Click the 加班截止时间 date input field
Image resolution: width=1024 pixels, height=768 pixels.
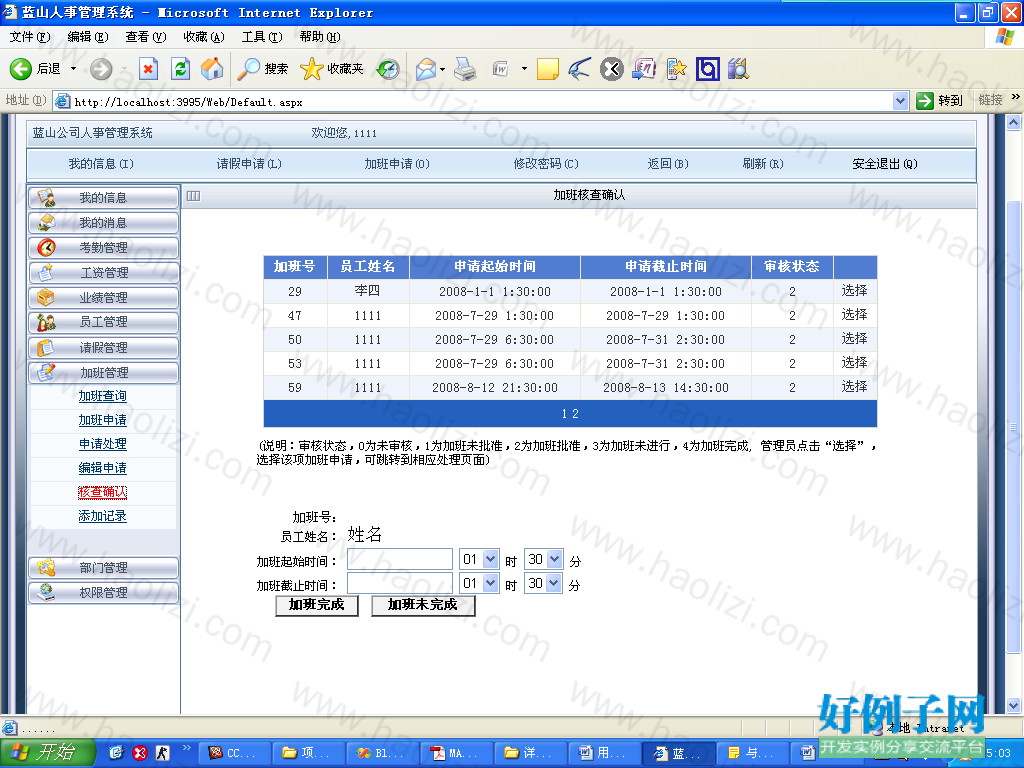point(400,583)
